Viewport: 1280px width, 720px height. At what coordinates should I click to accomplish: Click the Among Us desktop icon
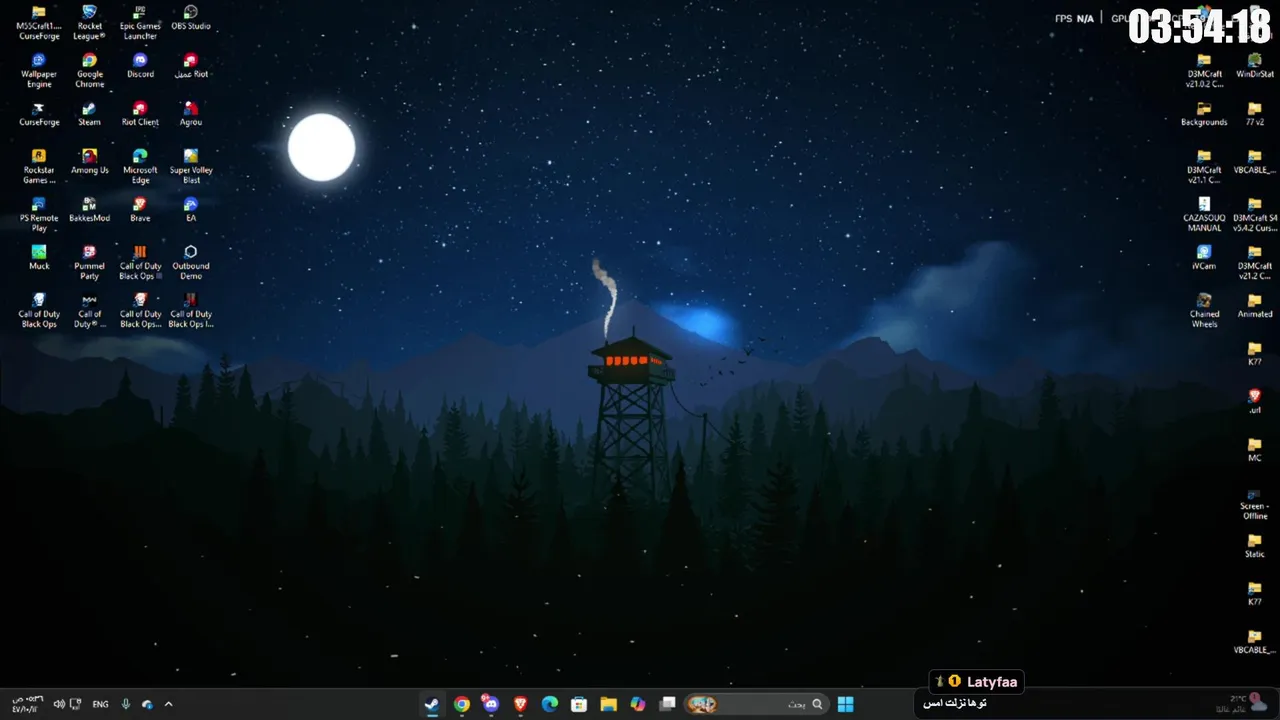[89, 163]
